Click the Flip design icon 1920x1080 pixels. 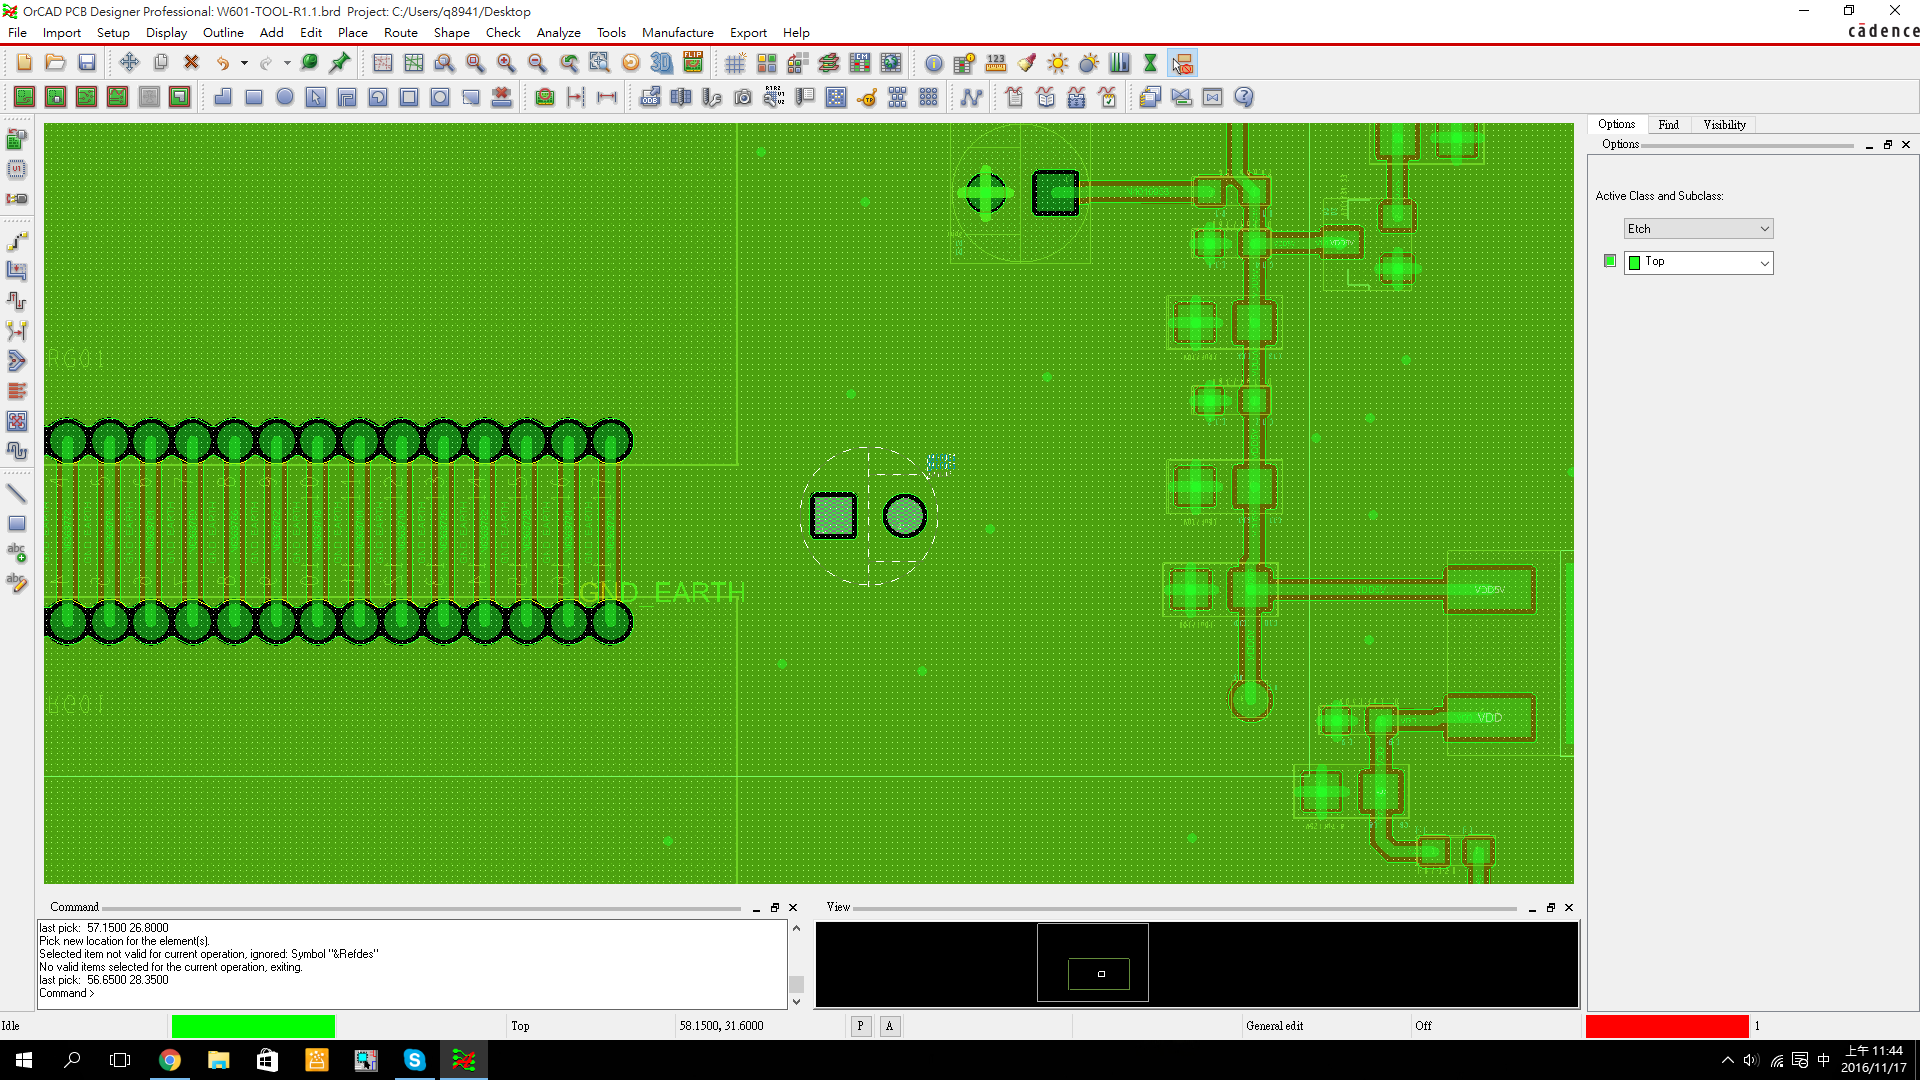pyautogui.click(x=693, y=63)
